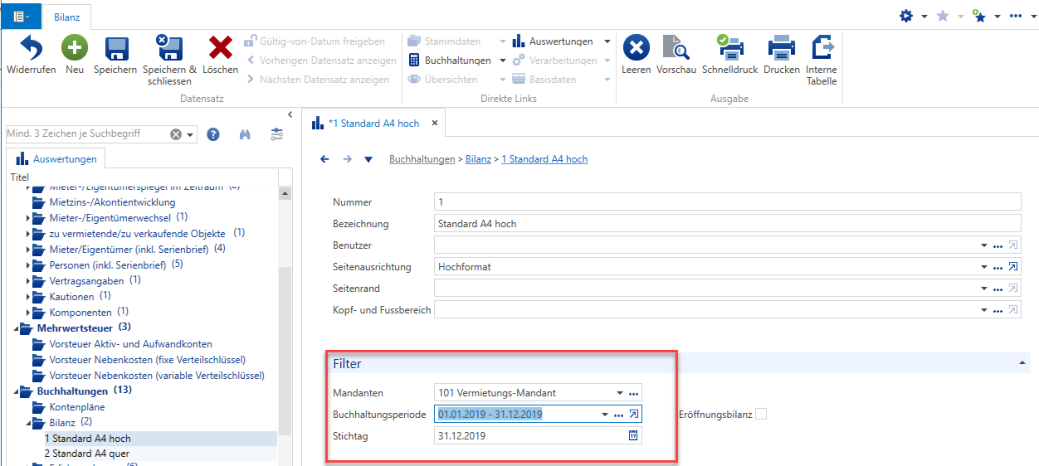This screenshot has height=466, width=1039.
Task: Collapse the Filter section arrow
Action: [1023, 363]
